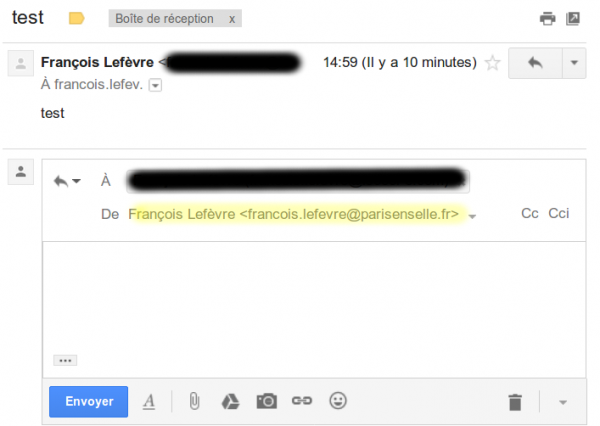The image size is (600, 426).
Task: Insert a link with chain icon
Action: click(302, 401)
